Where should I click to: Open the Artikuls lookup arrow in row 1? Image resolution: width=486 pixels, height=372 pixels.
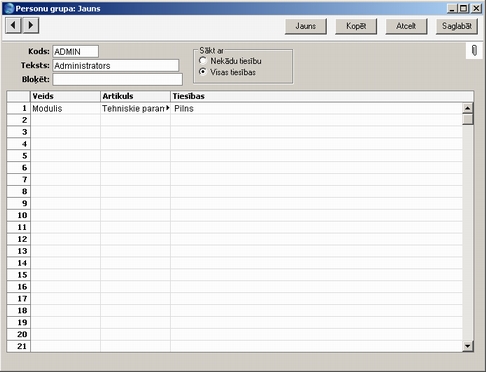168,108
